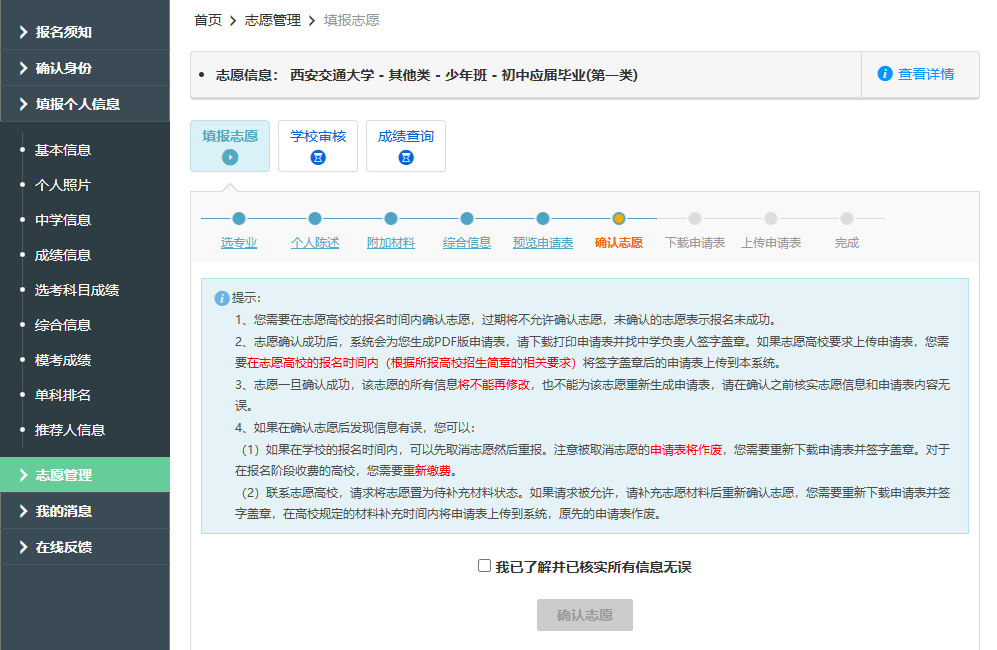Click the info icon beside 查看详情
This screenshot has width=997, height=650.
[x=884, y=74]
